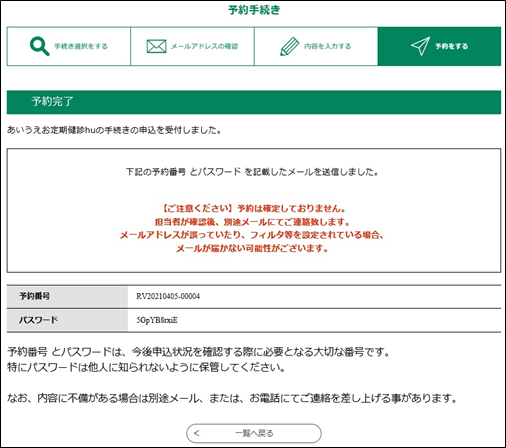Viewport: 506px width, 448px height.
Task: Select the 手続き選択をする step tab
Action: [69, 46]
